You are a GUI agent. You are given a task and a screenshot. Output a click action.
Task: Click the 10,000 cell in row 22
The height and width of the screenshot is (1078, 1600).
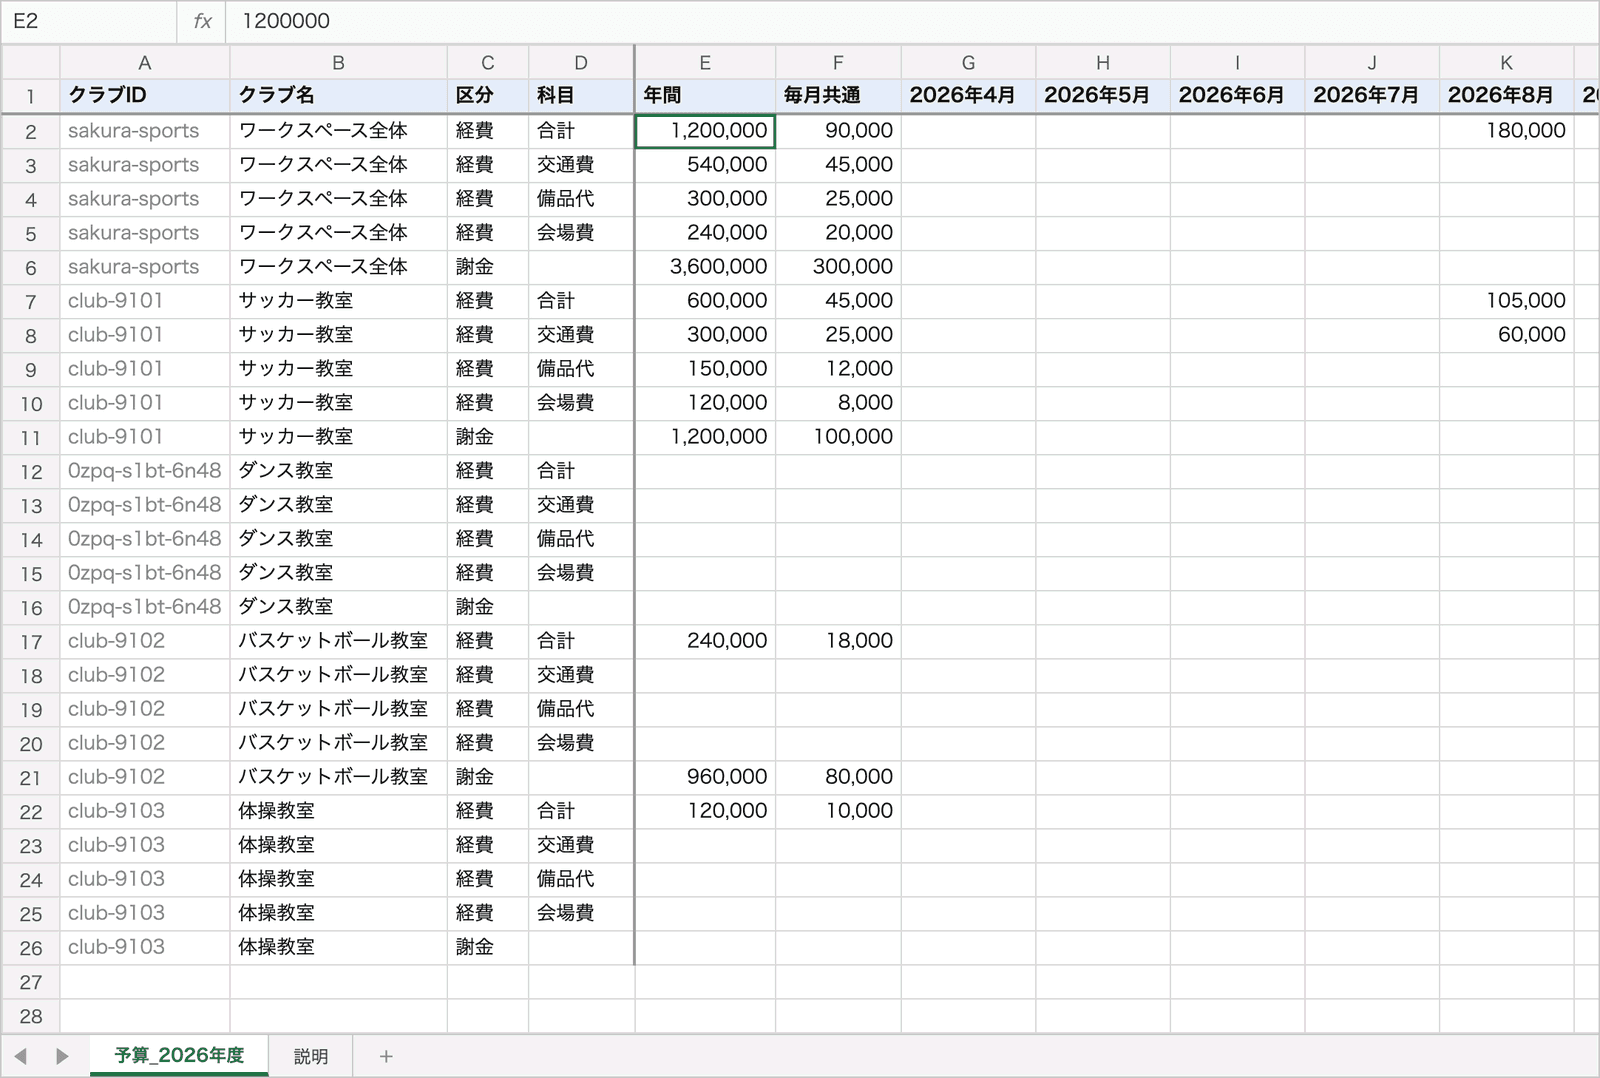tap(838, 811)
